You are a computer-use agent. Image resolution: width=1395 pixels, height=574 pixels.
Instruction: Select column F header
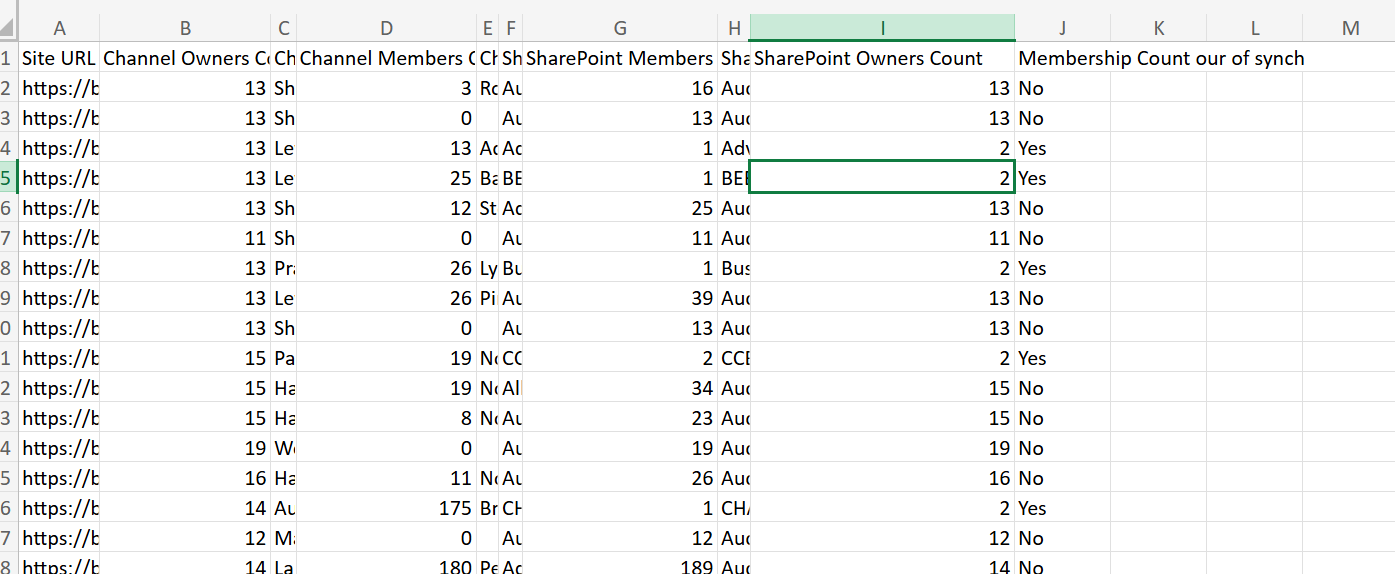(x=511, y=28)
